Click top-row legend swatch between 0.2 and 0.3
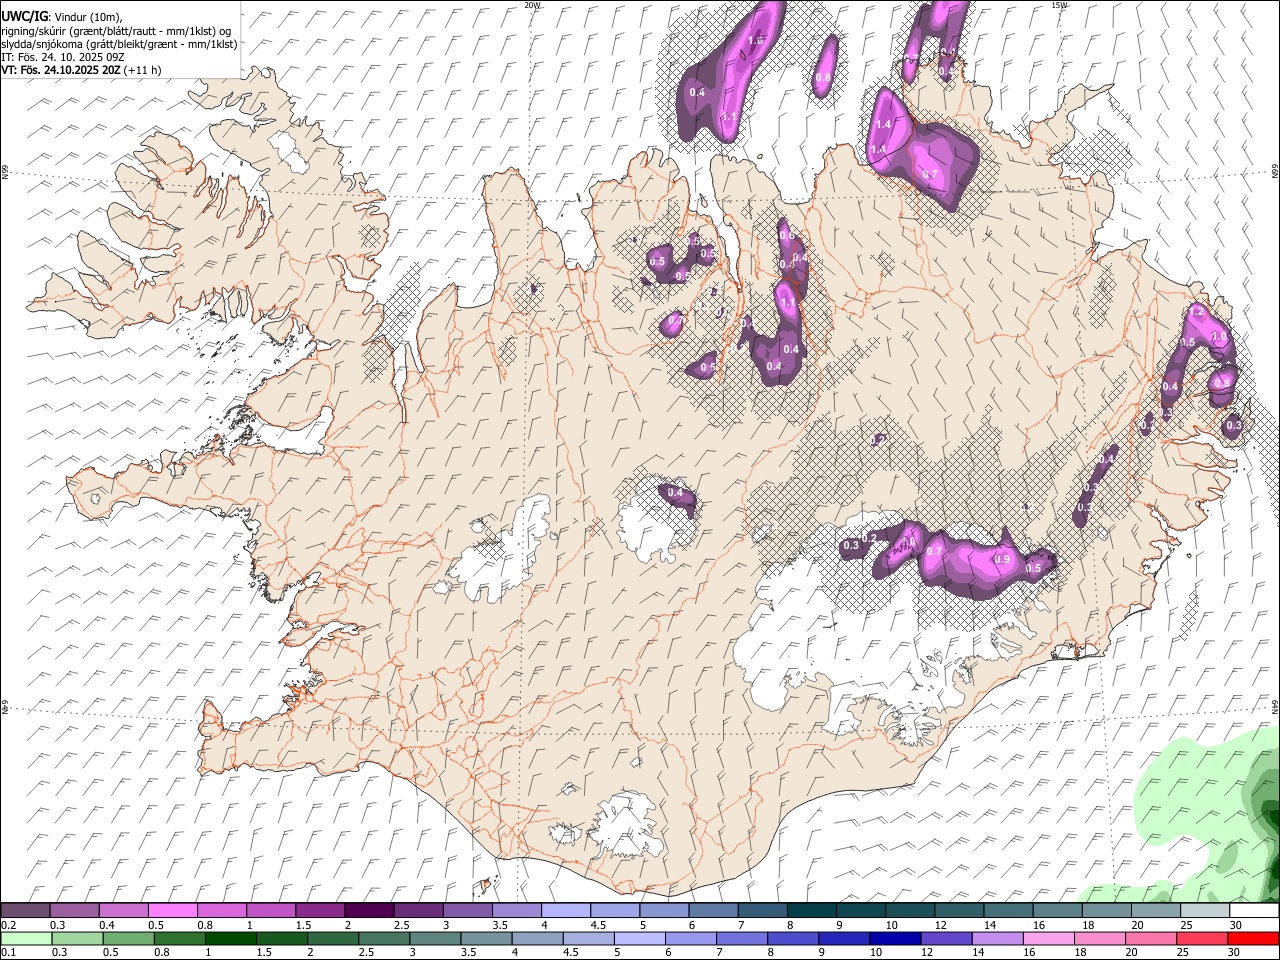Image resolution: width=1280 pixels, height=960 pixels. point(25,911)
